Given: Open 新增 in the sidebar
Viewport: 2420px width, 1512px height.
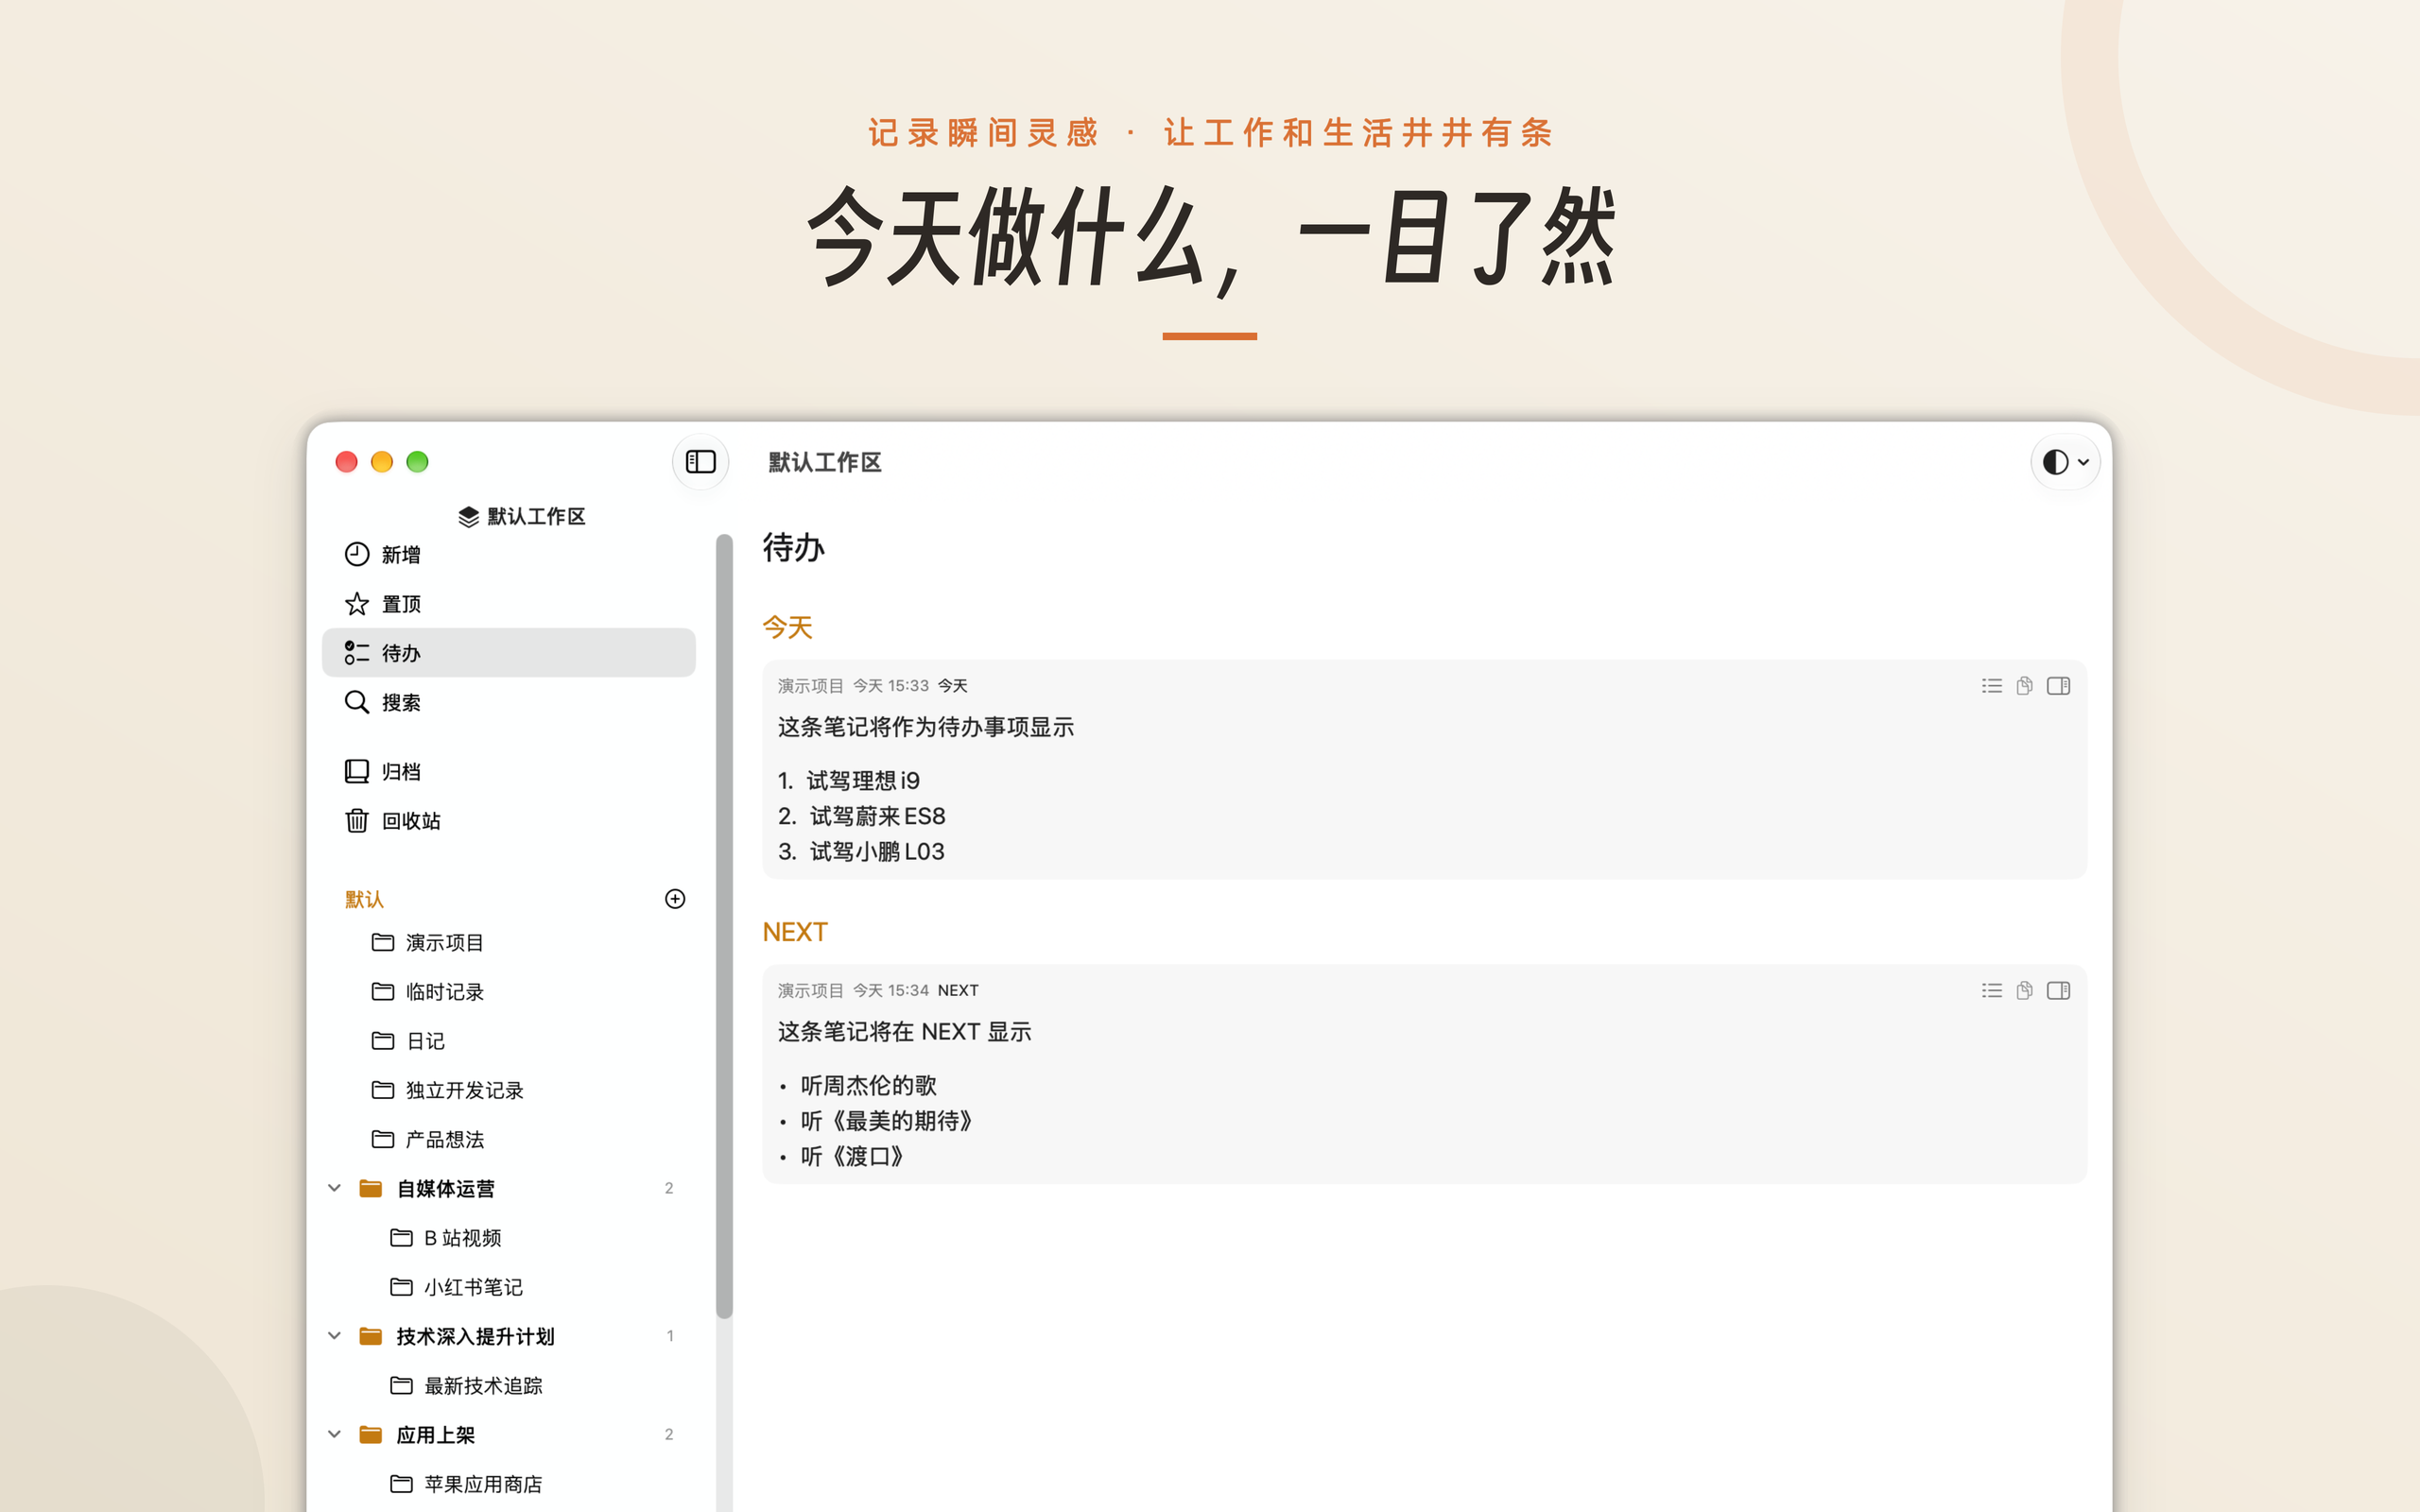Looking at the screenshot, I should tap(508, 554).
